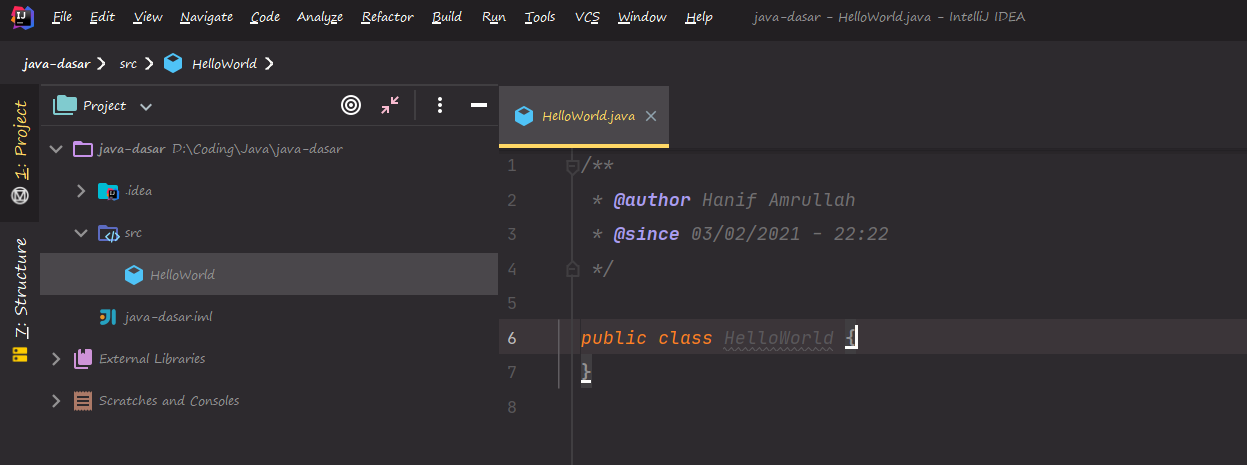Click 'Hanif Amrullah' text in comment
Image resolution: width=1247 pixels, height=465 pixels.
click(x=779, y=200)
